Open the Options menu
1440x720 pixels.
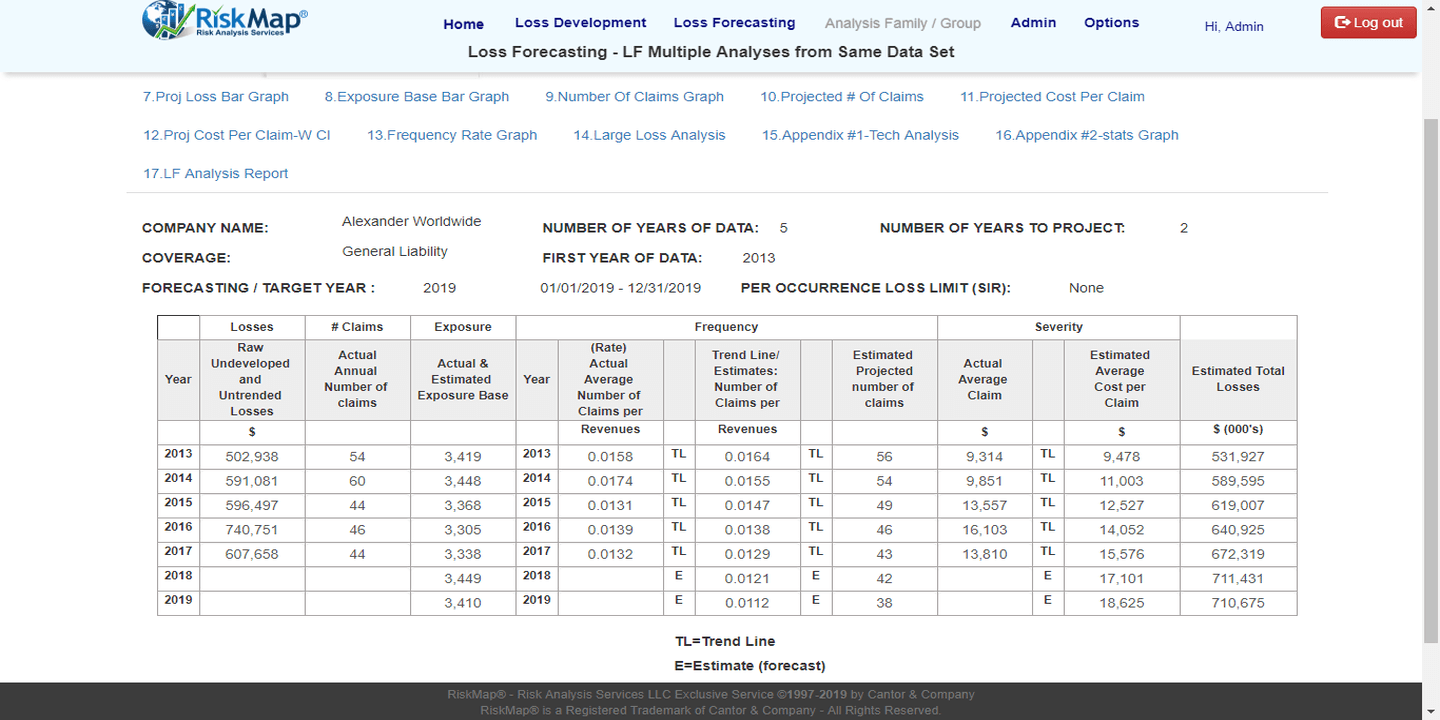1111,23
